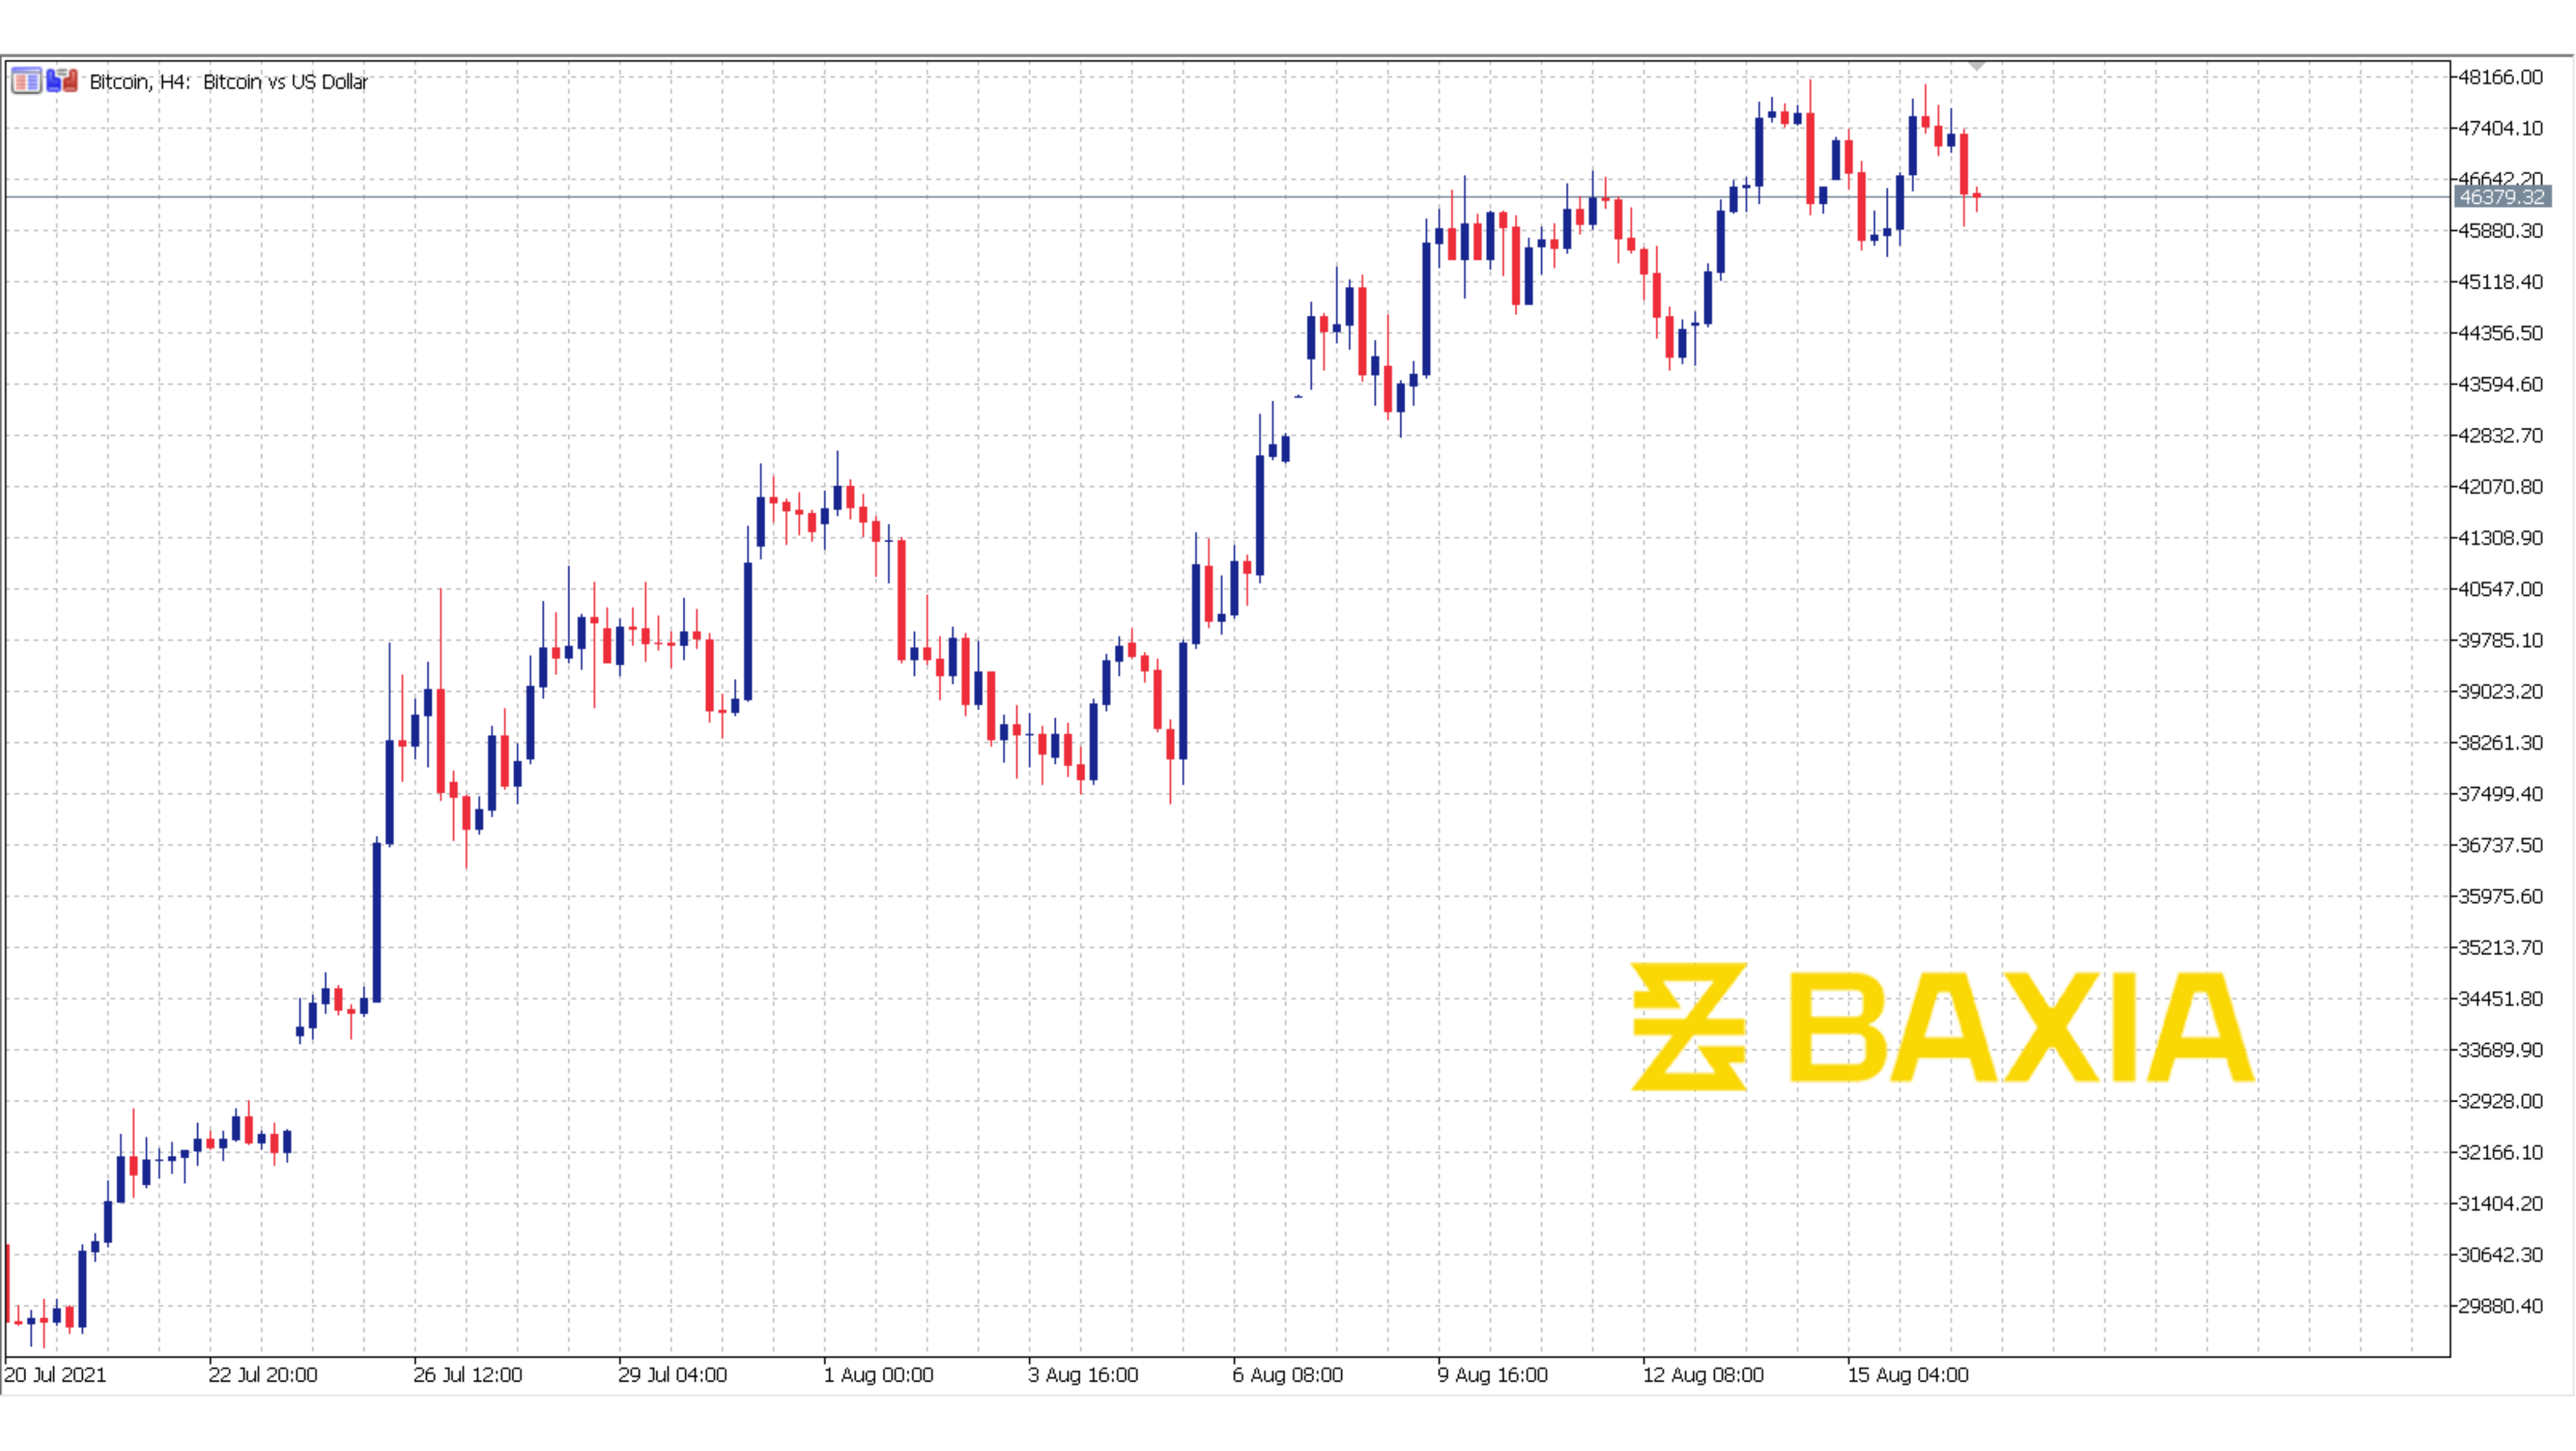Click the '3 Aug 16:00' time axis label
Image resolution: width=2576 pixels, height=1451 pixels.
point(1083,1375)
